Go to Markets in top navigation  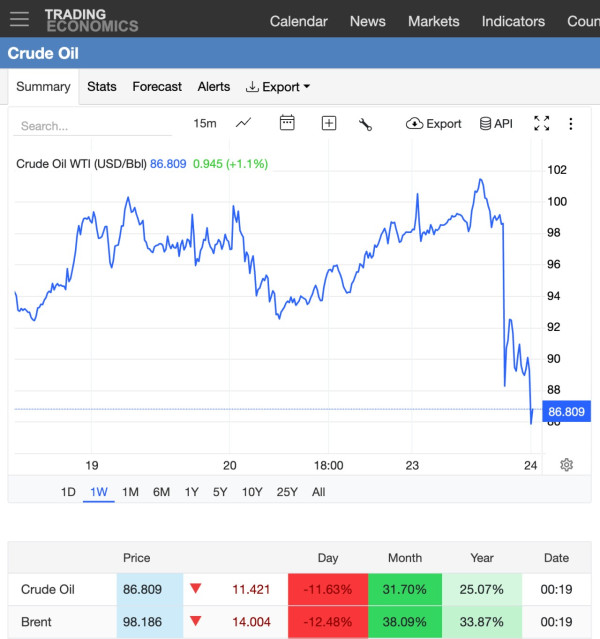(x=433, y=21)
